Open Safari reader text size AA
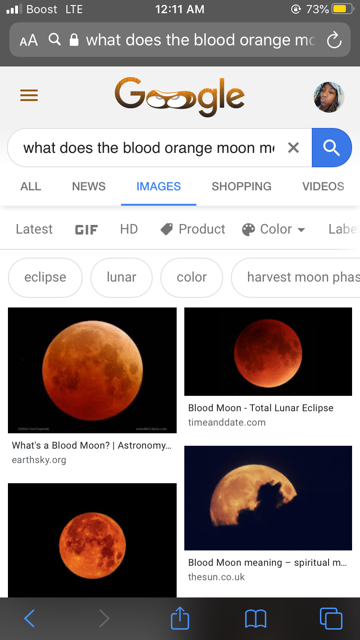The height and width of the screenshot is (640, 360). (x=29, y=40)
